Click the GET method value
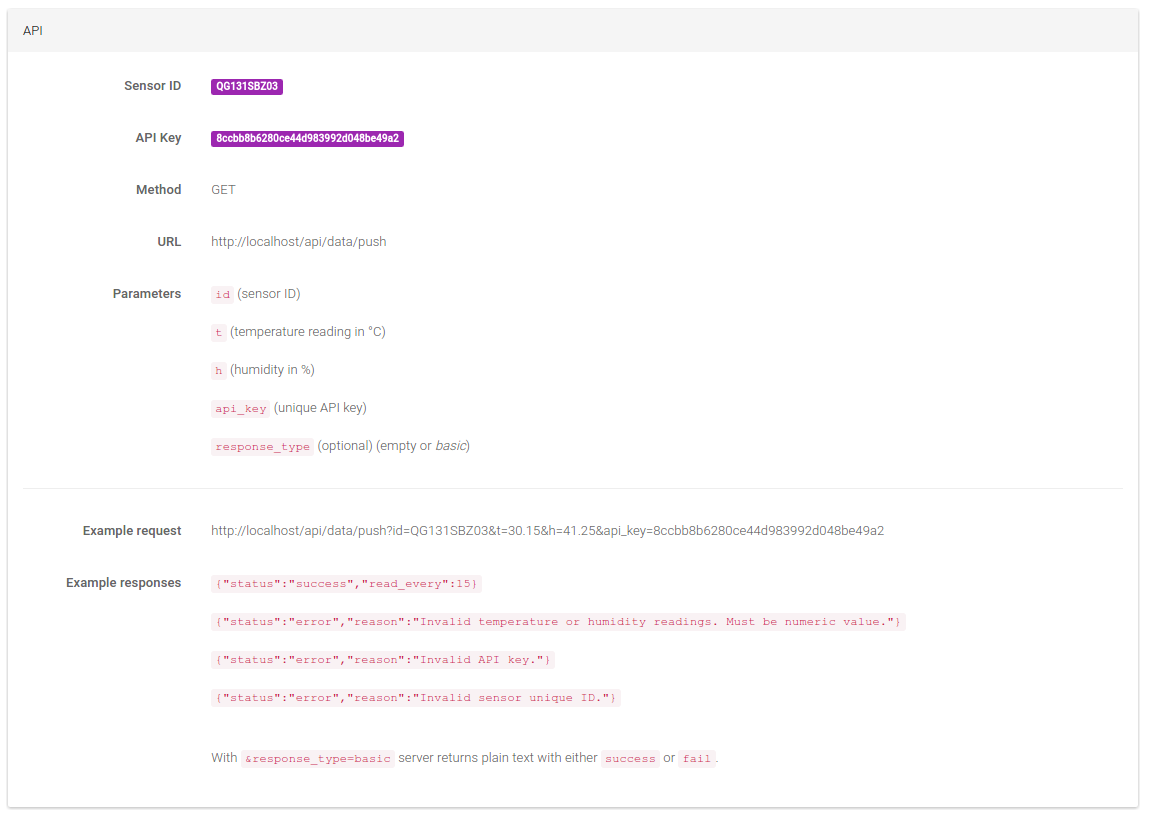Viewport: 1150px width, 817px height. point(223,190)
